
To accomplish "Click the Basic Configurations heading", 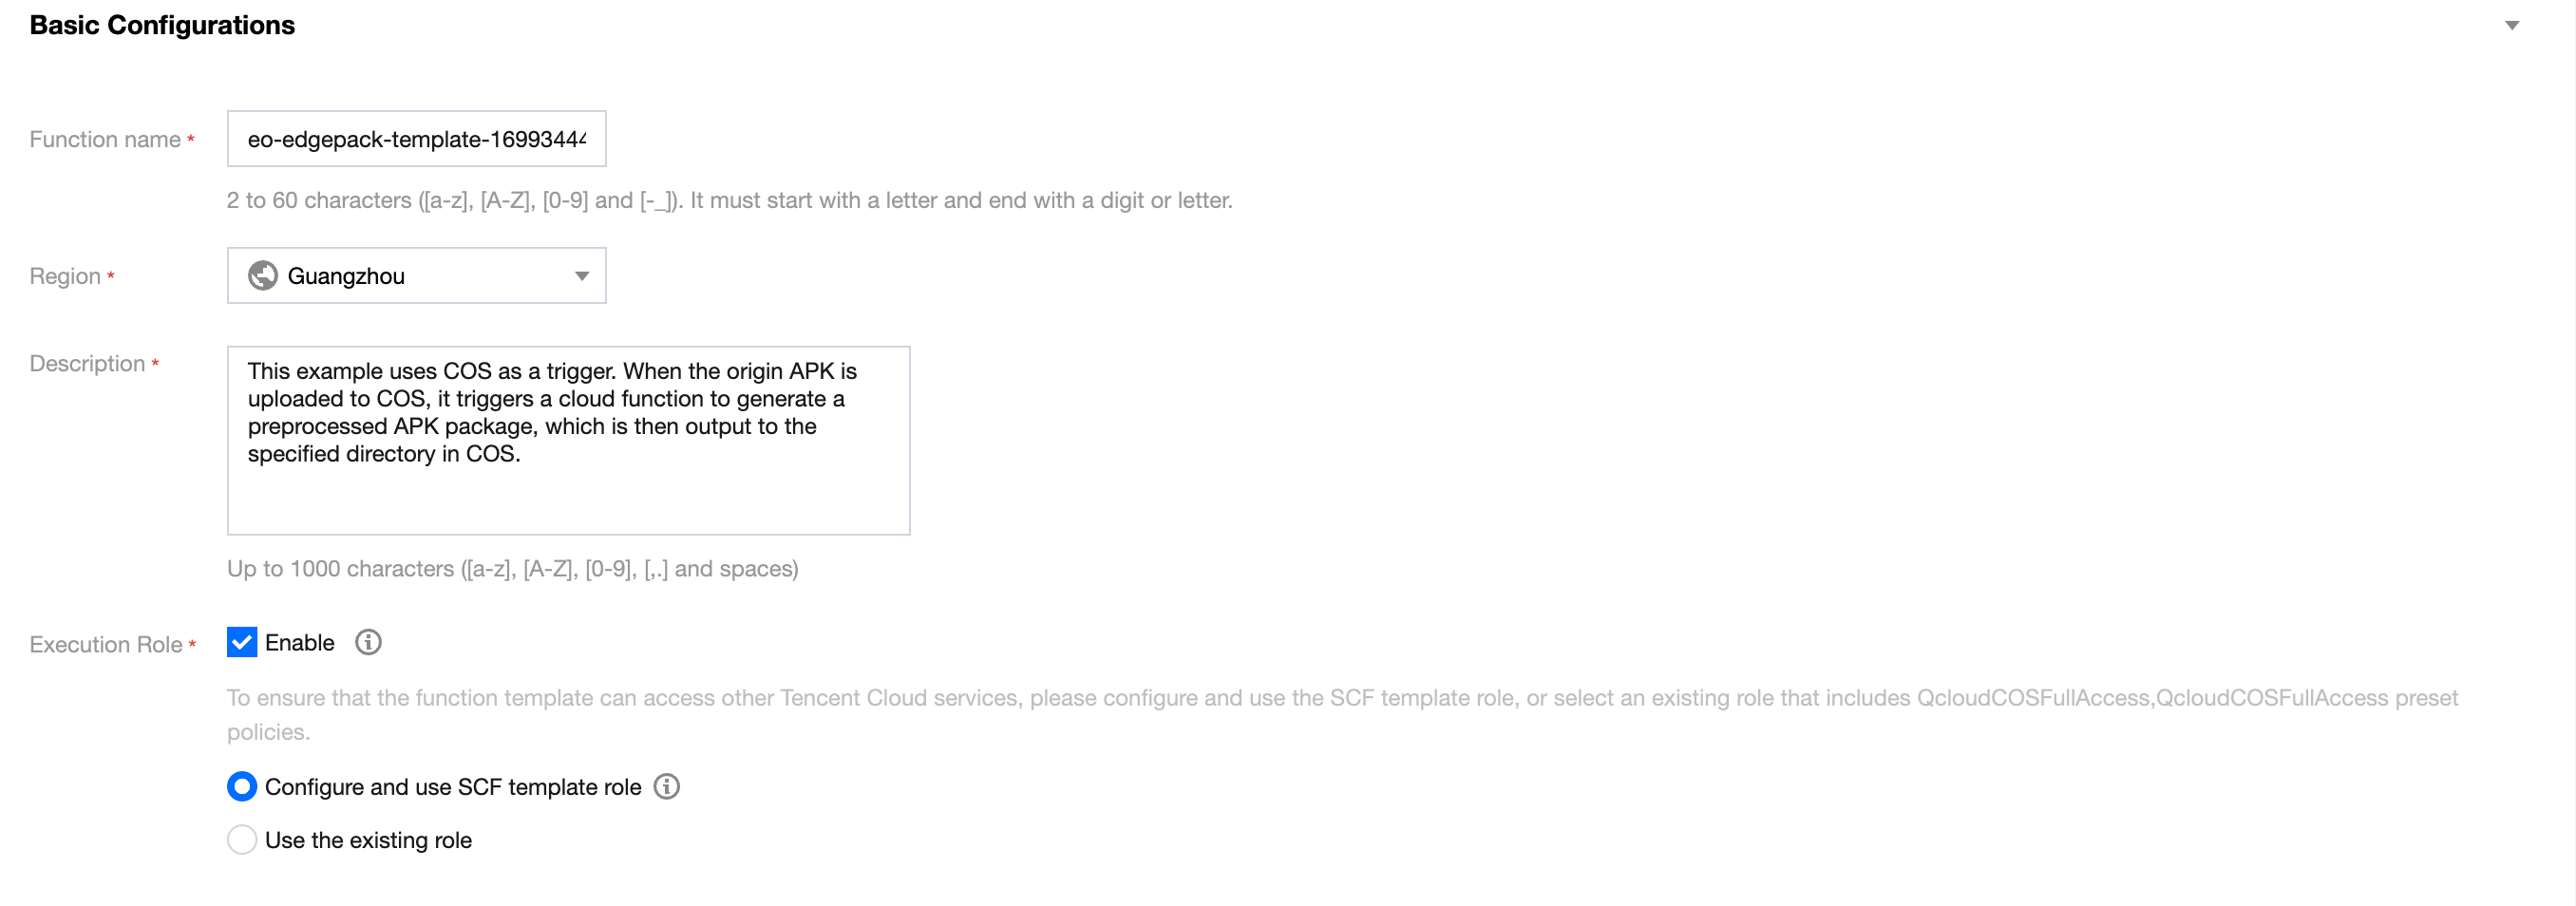I will coord(162,25).
